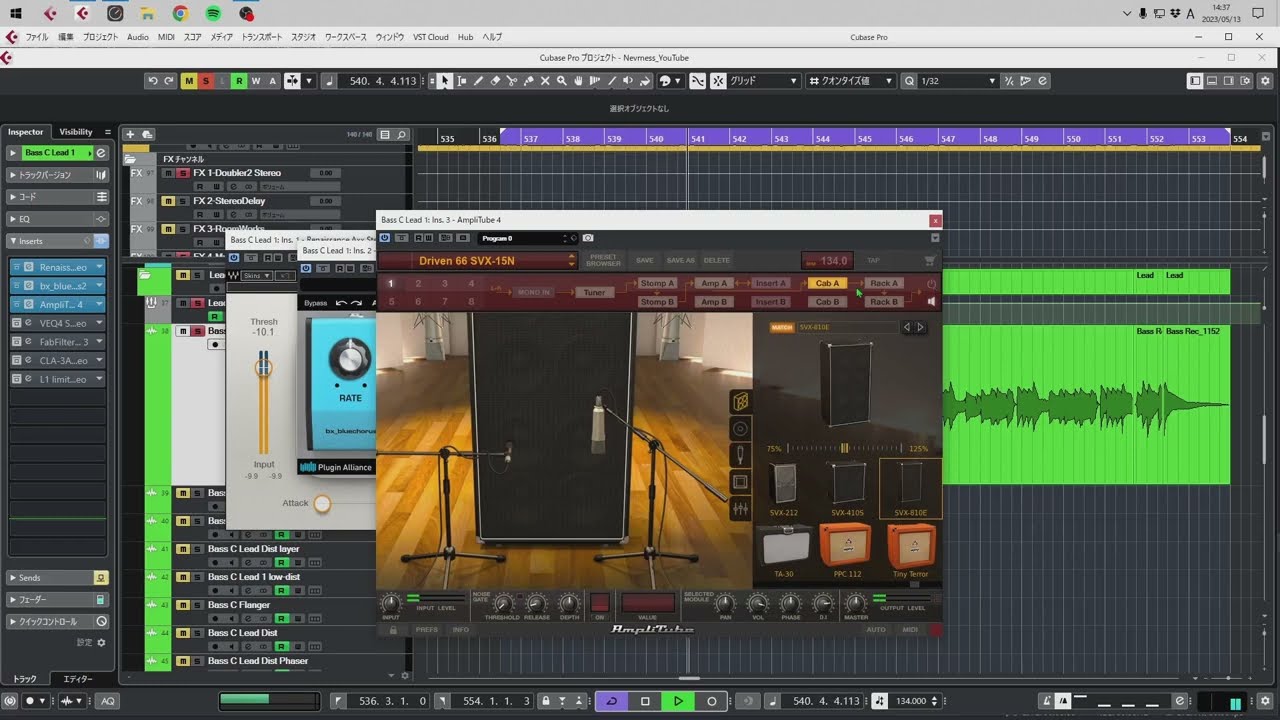1280x720 pixels.
Task: Open the MIDI menu
Action: point(166,37)
